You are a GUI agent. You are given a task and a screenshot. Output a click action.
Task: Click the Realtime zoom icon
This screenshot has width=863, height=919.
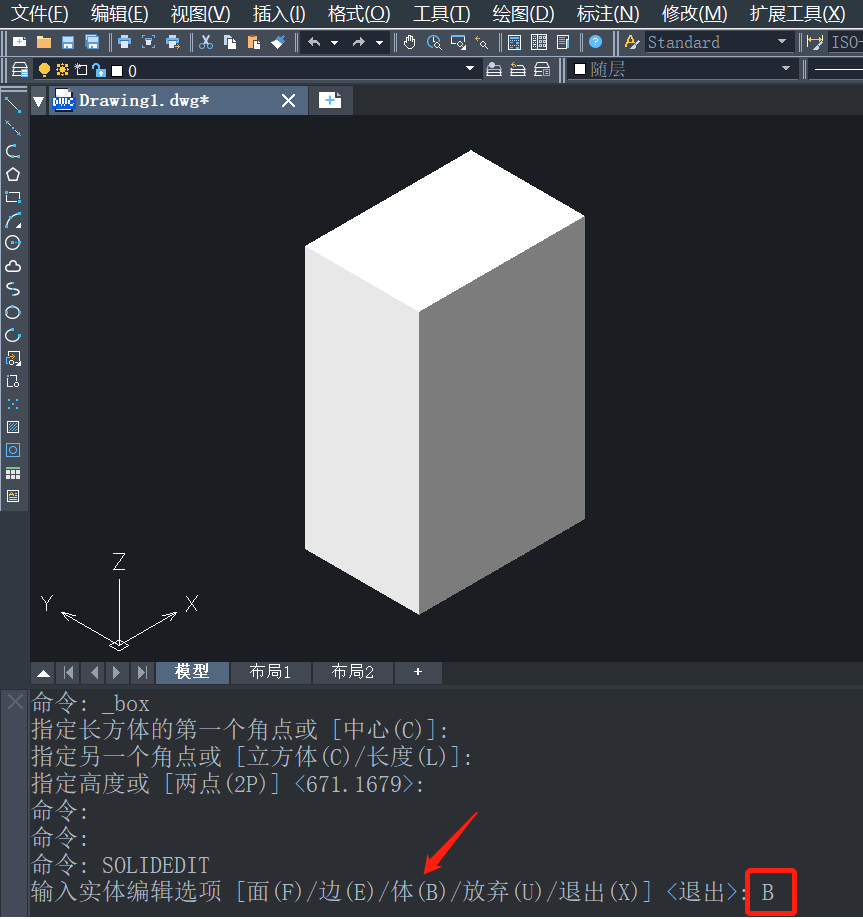coord(434,42)
